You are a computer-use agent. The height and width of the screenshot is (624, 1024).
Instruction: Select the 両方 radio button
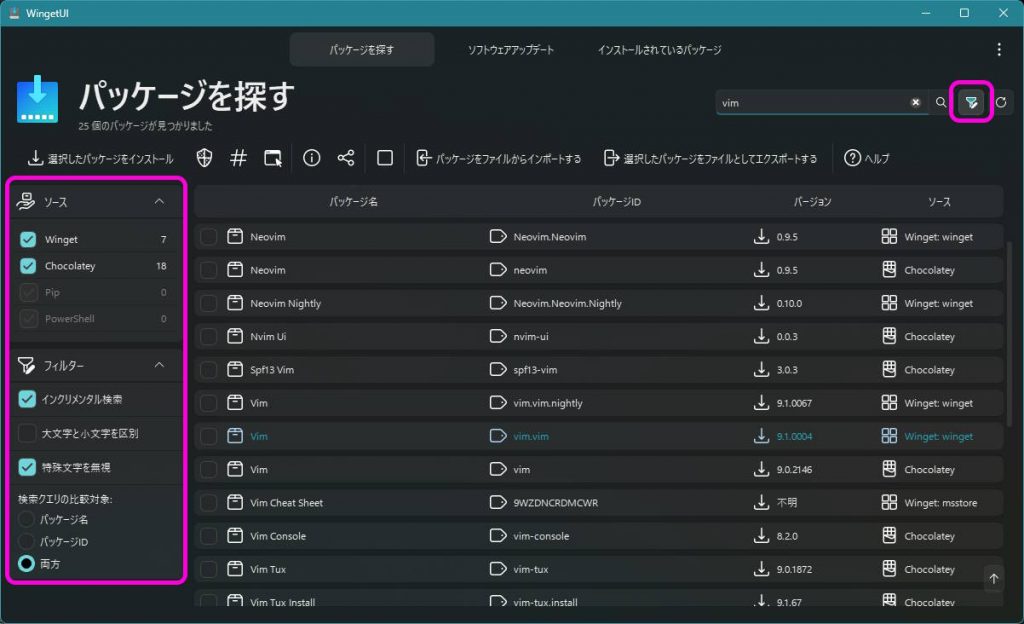tap(26, 563)
